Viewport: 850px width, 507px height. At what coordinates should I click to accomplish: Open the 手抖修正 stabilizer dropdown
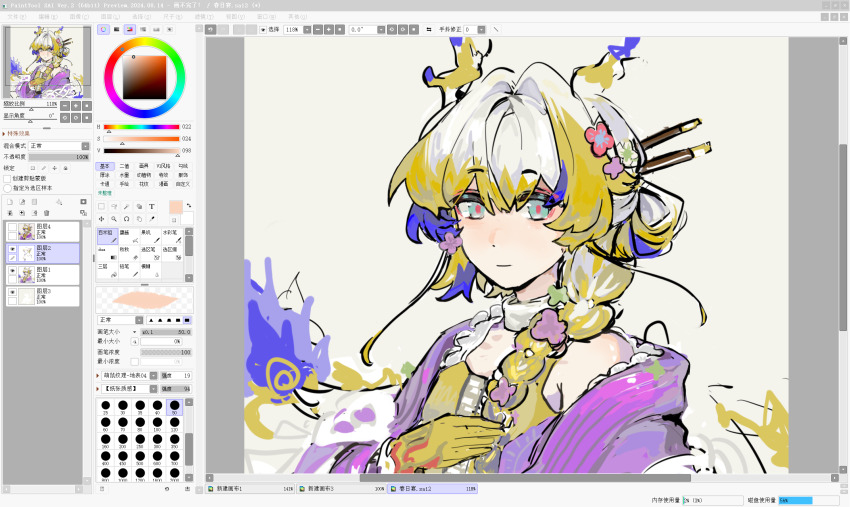481,29
